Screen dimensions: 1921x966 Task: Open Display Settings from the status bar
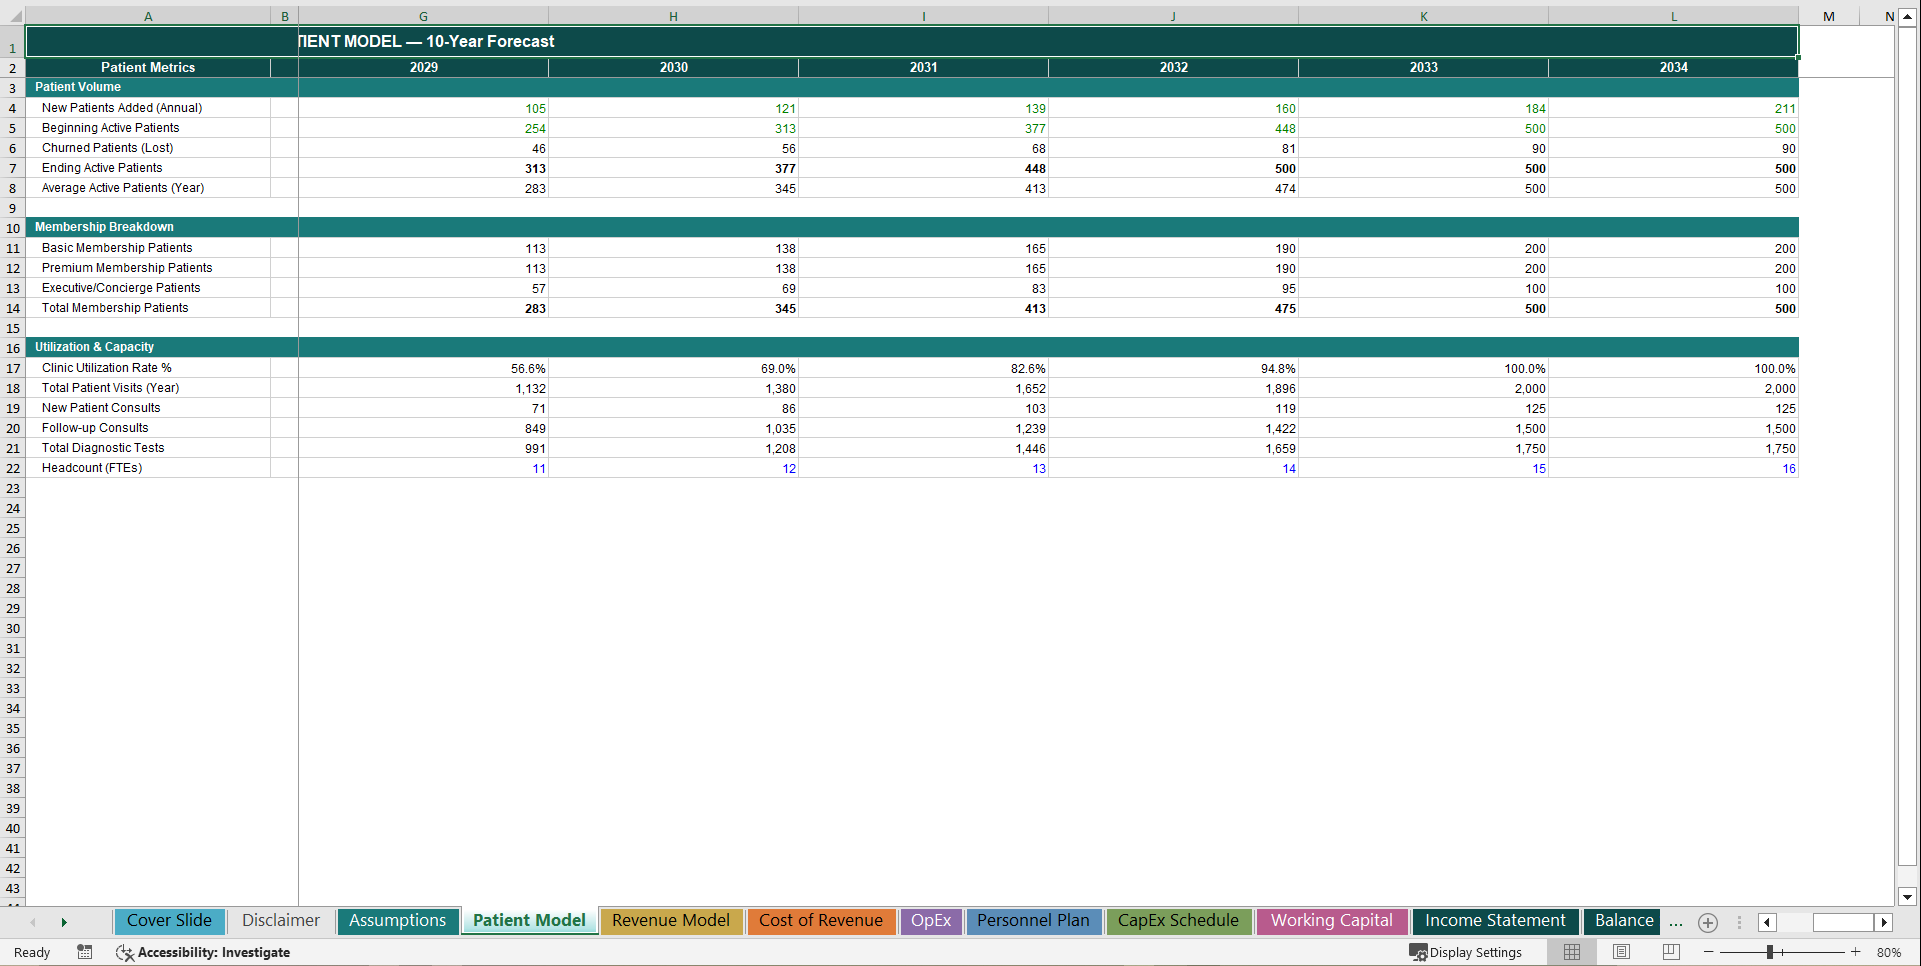click(1467, 952)
